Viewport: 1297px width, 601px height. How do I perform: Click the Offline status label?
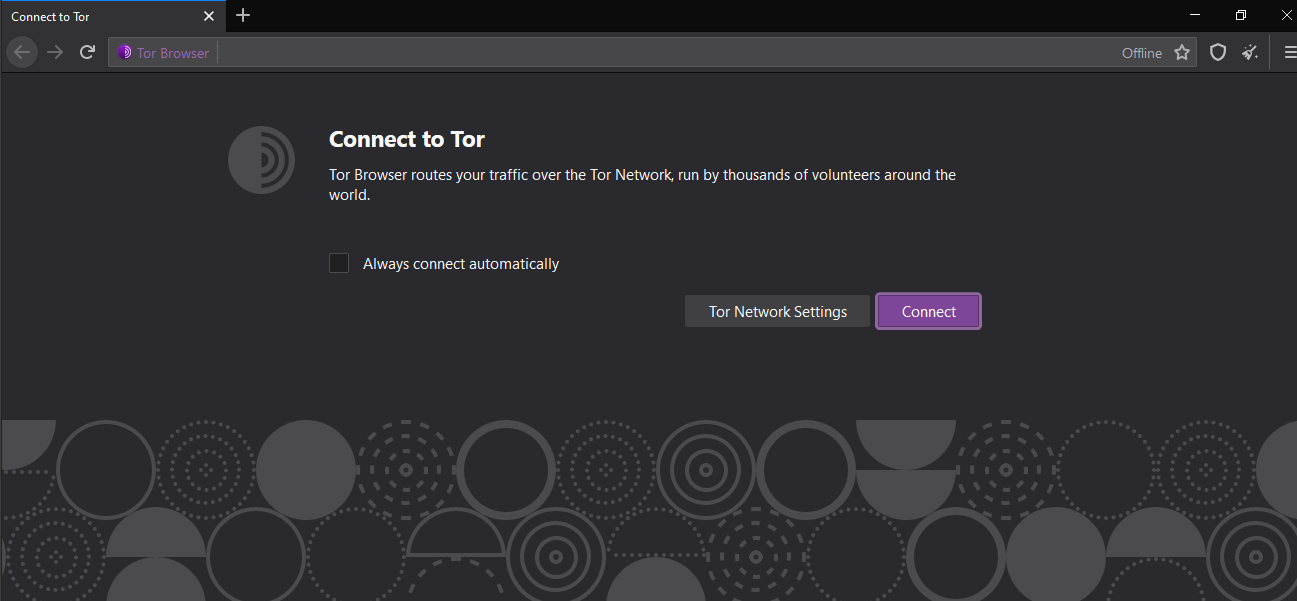click(1141, 53)
